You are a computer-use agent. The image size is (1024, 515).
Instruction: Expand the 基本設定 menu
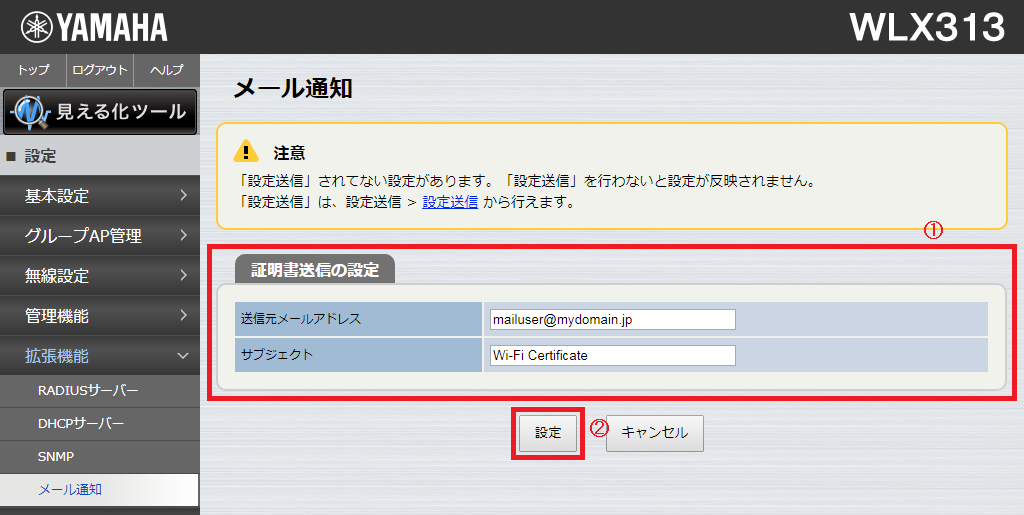click(x=100, y=195)
